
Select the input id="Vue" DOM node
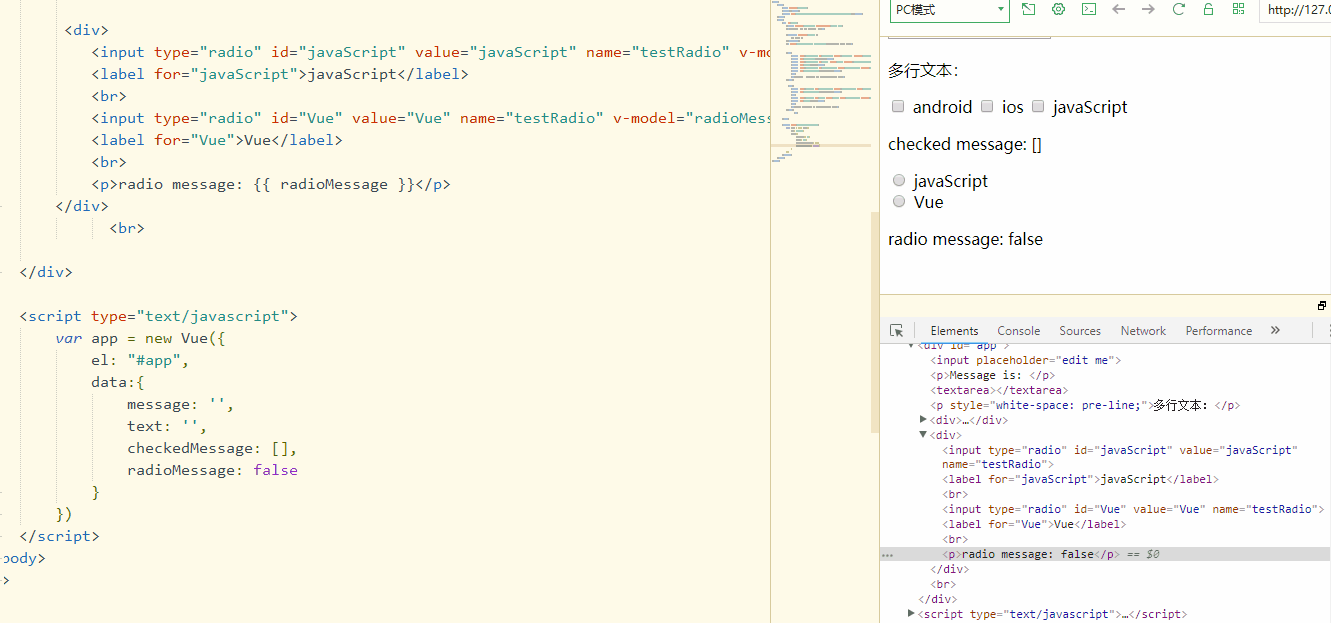tap(1133, 509)
